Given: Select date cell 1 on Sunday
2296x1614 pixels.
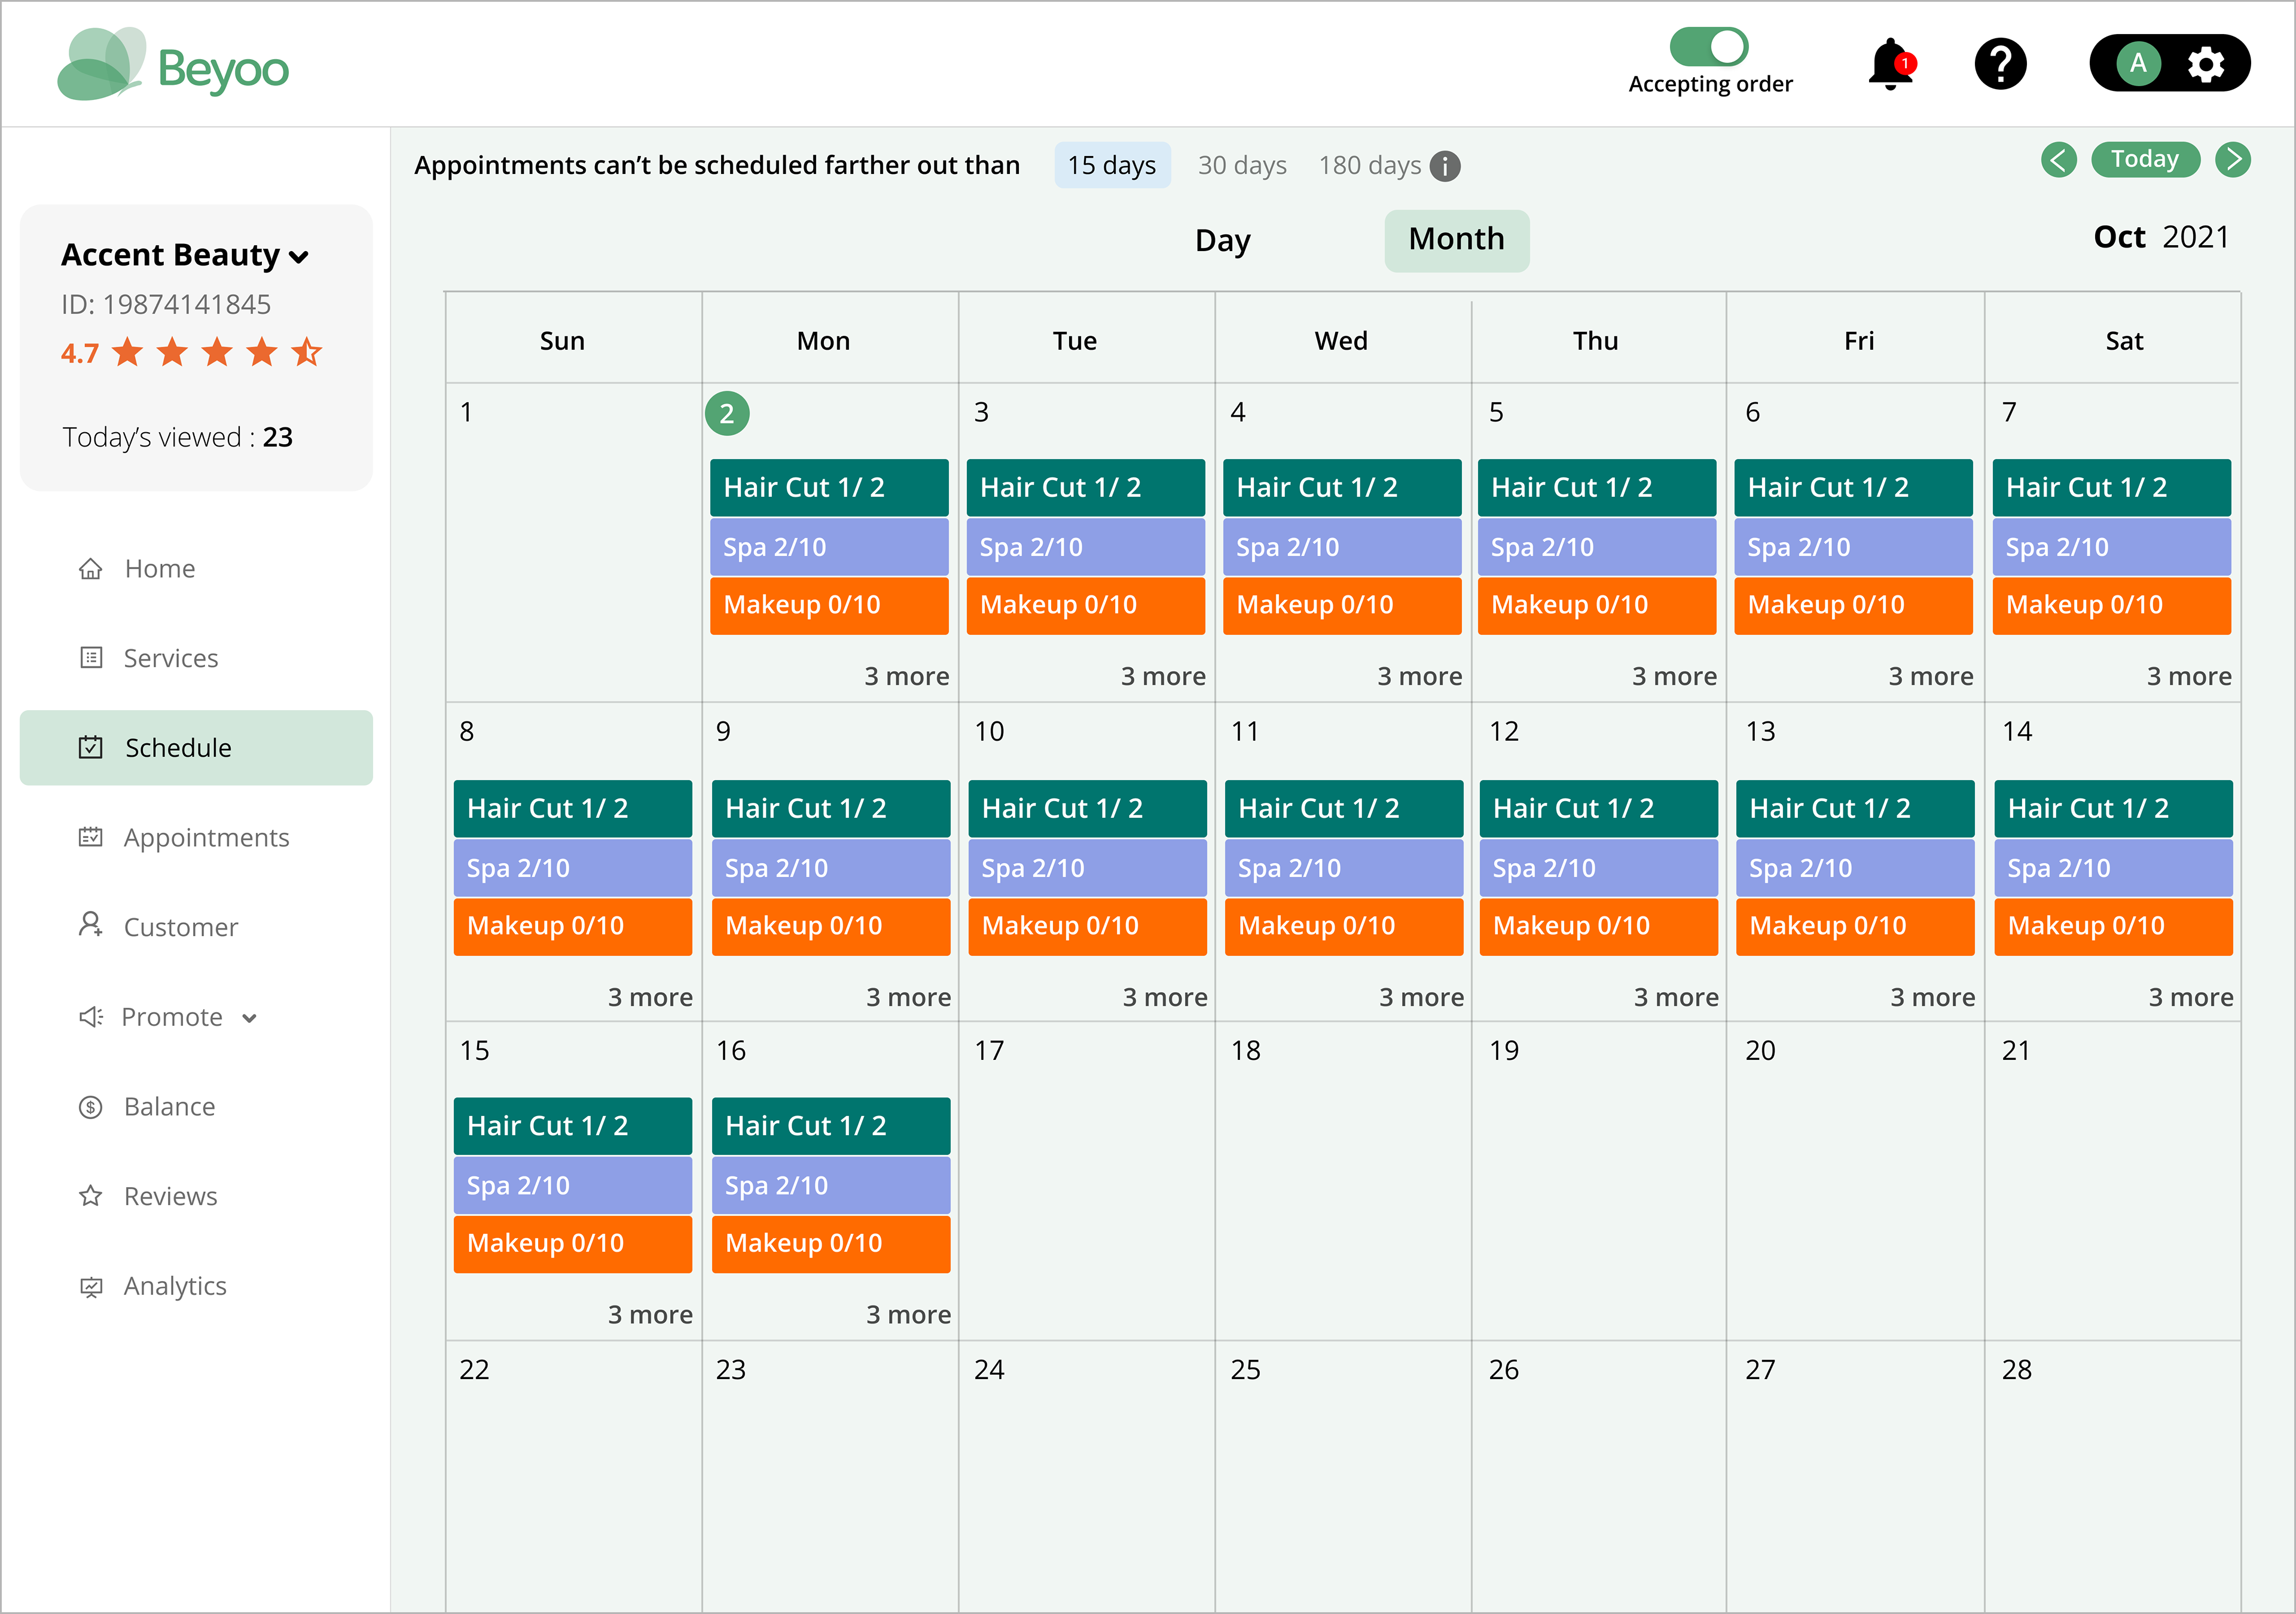Looking at the screenshot, I should (574, 542).
